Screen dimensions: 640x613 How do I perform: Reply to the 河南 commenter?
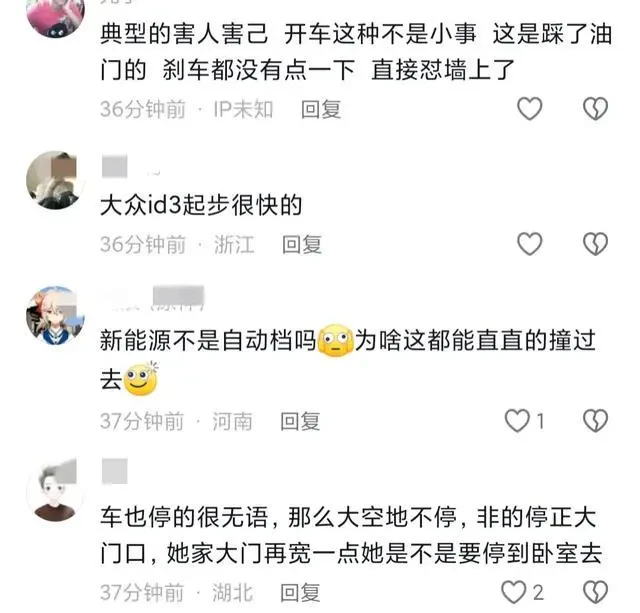pyautogui.click(x=300, y=421)
